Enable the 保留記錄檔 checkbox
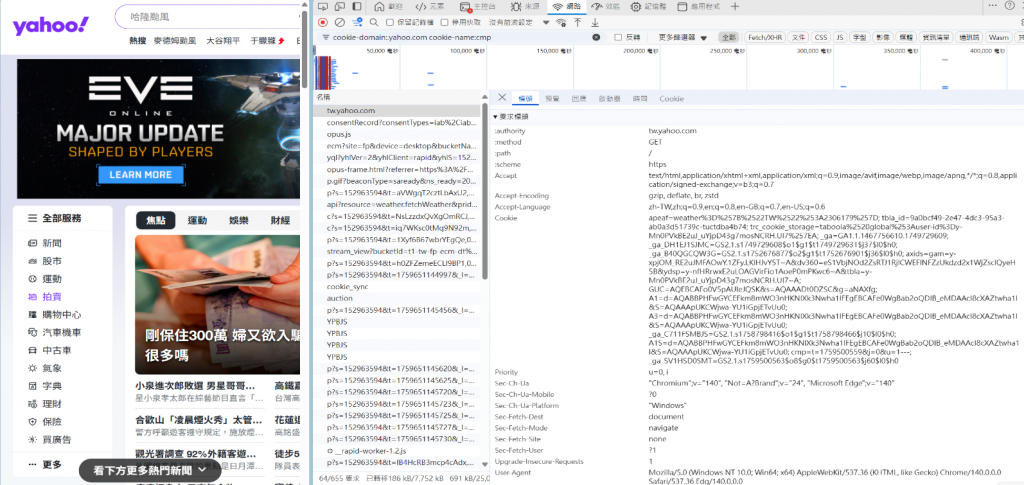Viewport: 1024px width, 485px height. [390, 22]
